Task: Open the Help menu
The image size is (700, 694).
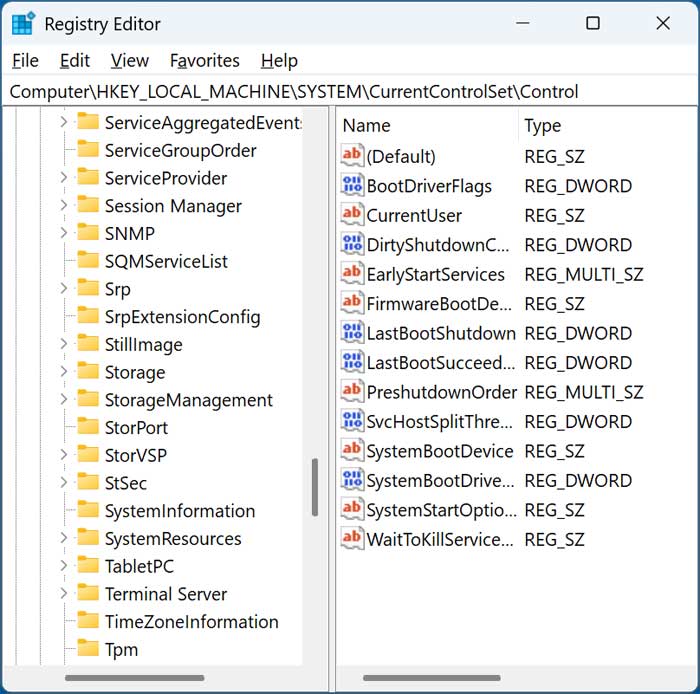Action: [279, 61]
